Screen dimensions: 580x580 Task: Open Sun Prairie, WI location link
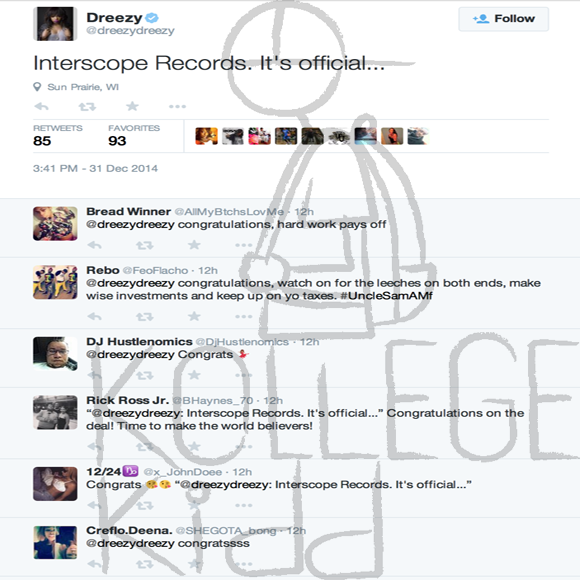point(83,87)
